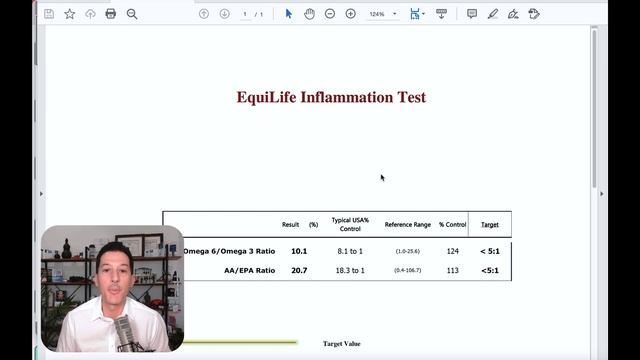640x360 pixels.
Task: Click the Omega 6/Omega 3 Ratio label
Action: pos(229,251)
